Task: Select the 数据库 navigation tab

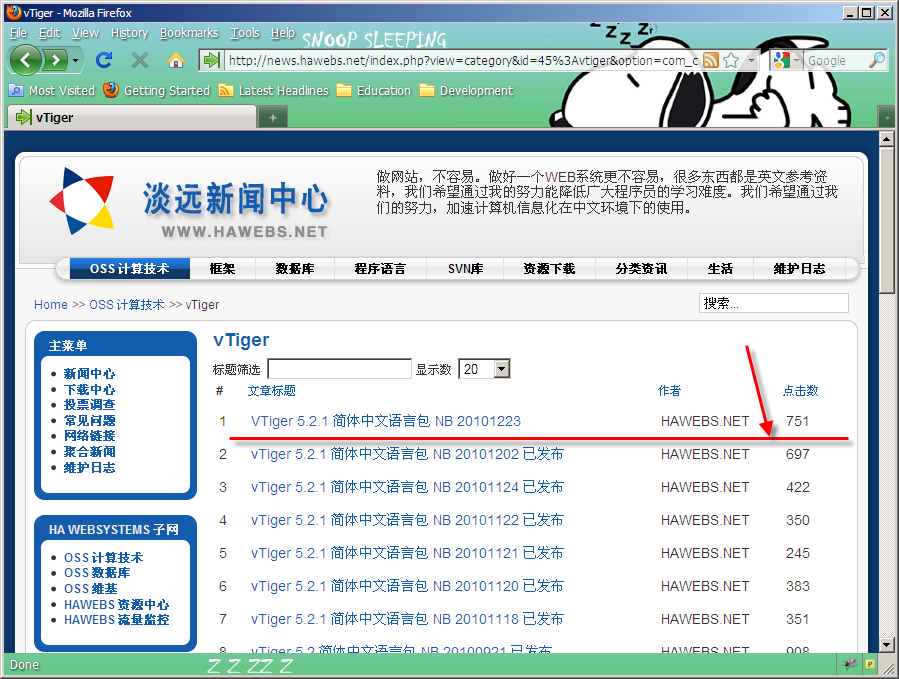Action: point(295,268)
